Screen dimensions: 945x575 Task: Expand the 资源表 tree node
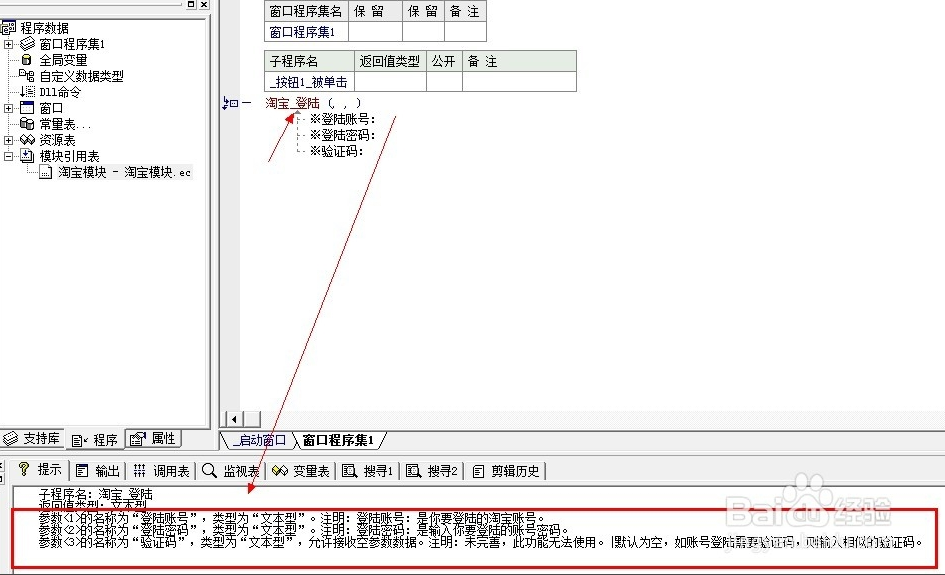pyautogui.click(x=8, y=140)
